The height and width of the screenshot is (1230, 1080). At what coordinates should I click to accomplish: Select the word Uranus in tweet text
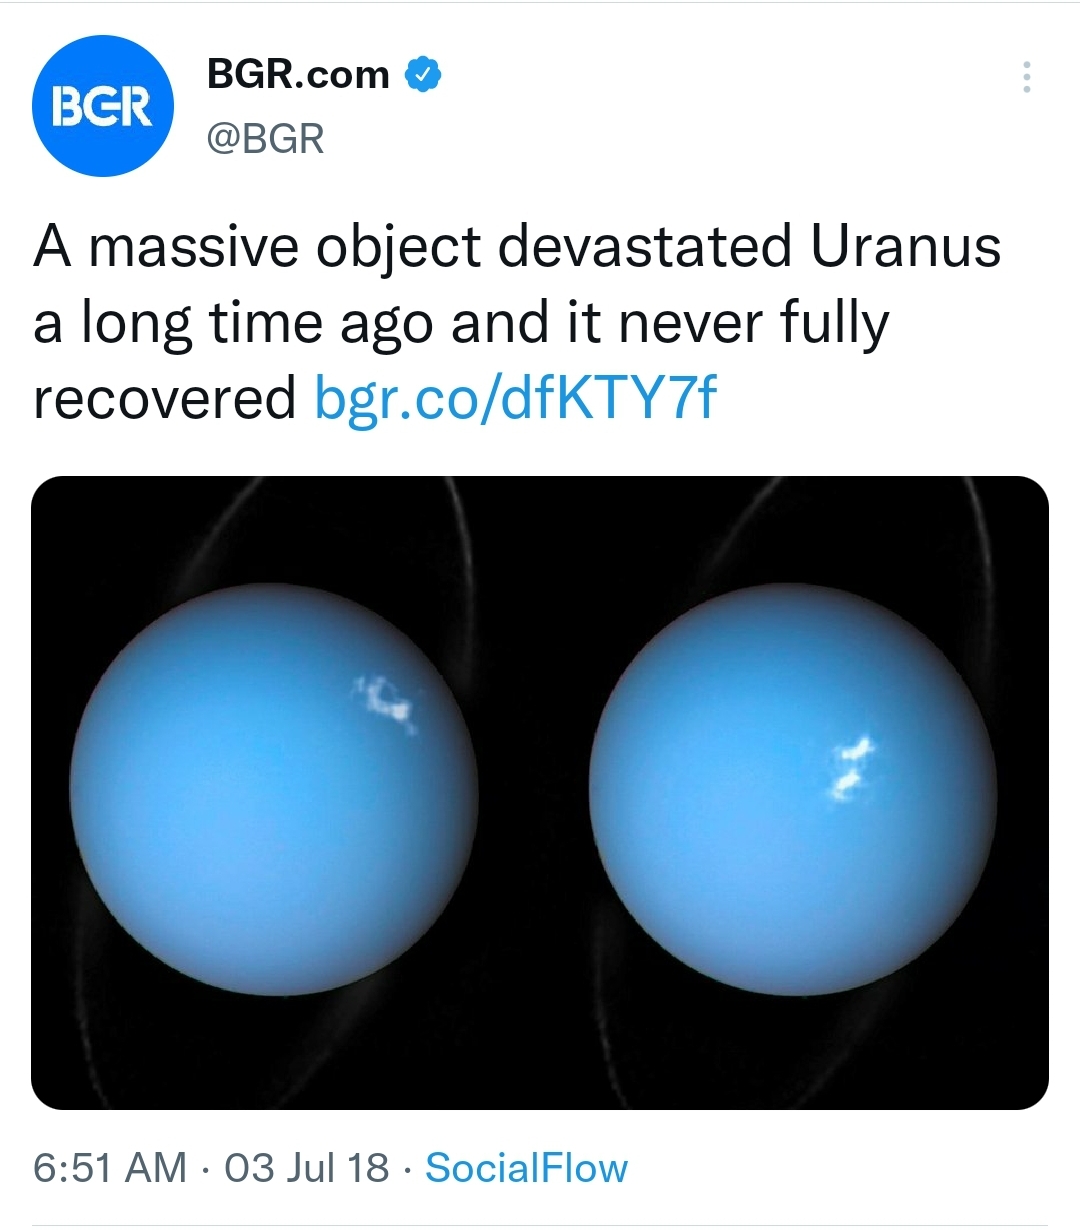(905, 246)
